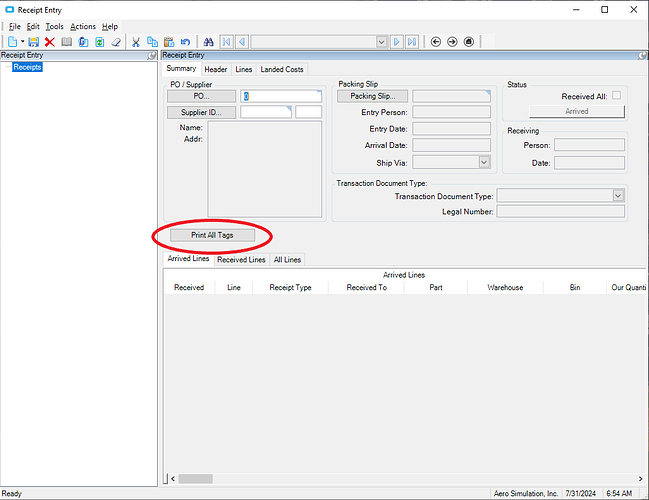Switch to the Header tab
Image resolution: width=649 pixels, height=500 pixels.
(x=216, y=70)
